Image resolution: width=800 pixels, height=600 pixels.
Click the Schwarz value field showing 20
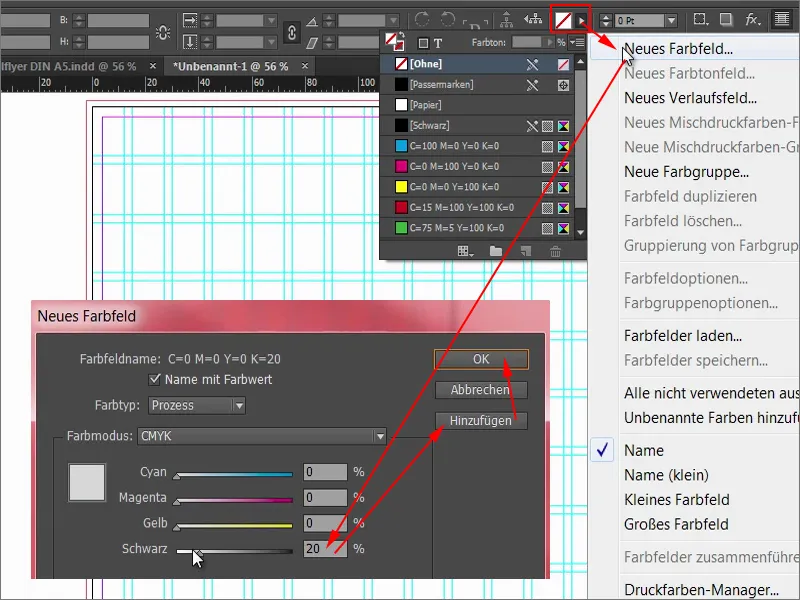(x=325, y=549)
